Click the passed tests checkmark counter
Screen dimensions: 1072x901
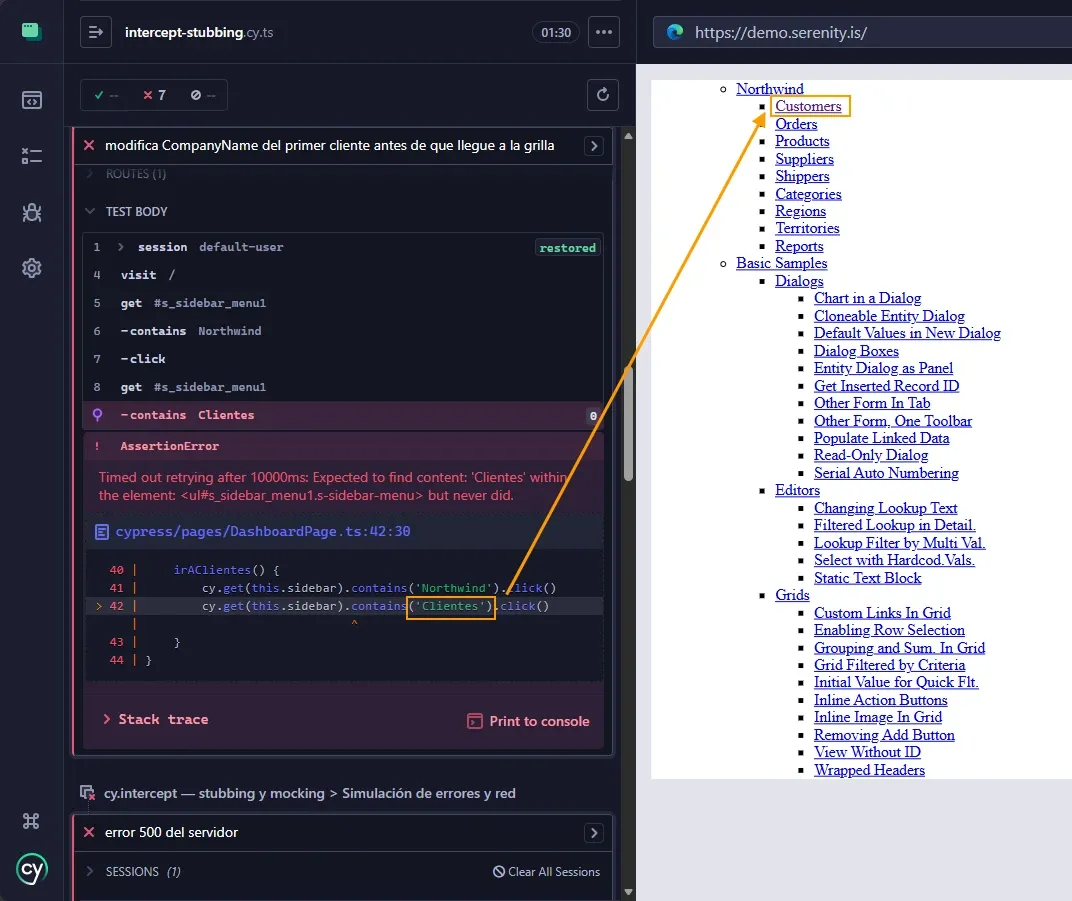[106, 95]
